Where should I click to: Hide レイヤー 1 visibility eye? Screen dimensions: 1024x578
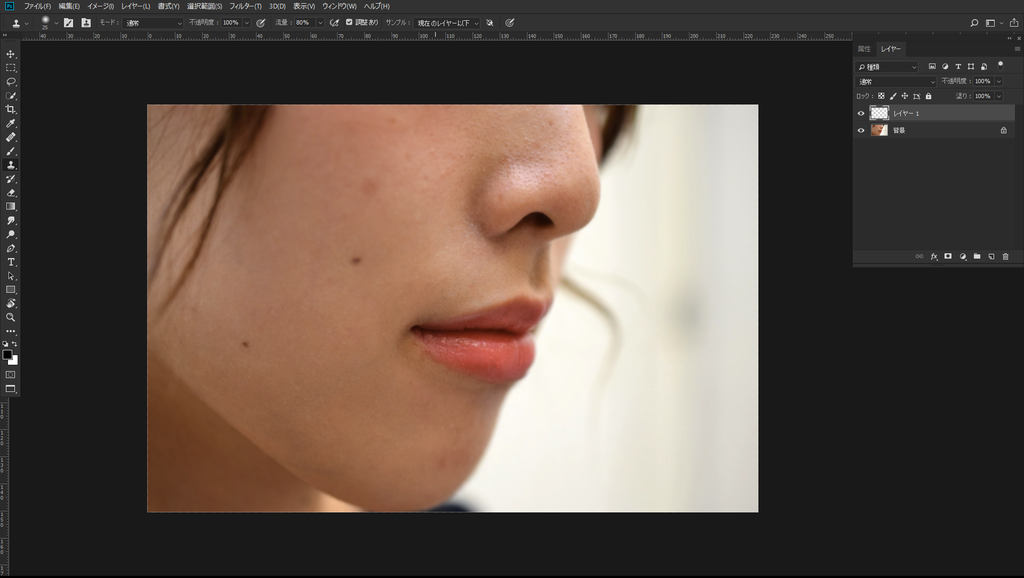861,114
